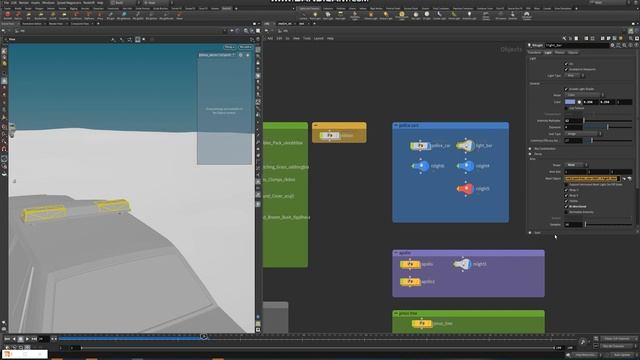The height and width of the screenshot is (360, 640).
Task: Select the red rslight3 light node
Action: (x=465, y=189)
